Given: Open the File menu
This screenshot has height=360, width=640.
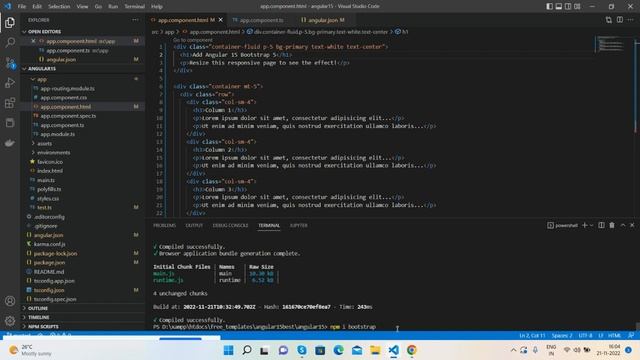Looking at the screenshot, I should tap(22, 6).
